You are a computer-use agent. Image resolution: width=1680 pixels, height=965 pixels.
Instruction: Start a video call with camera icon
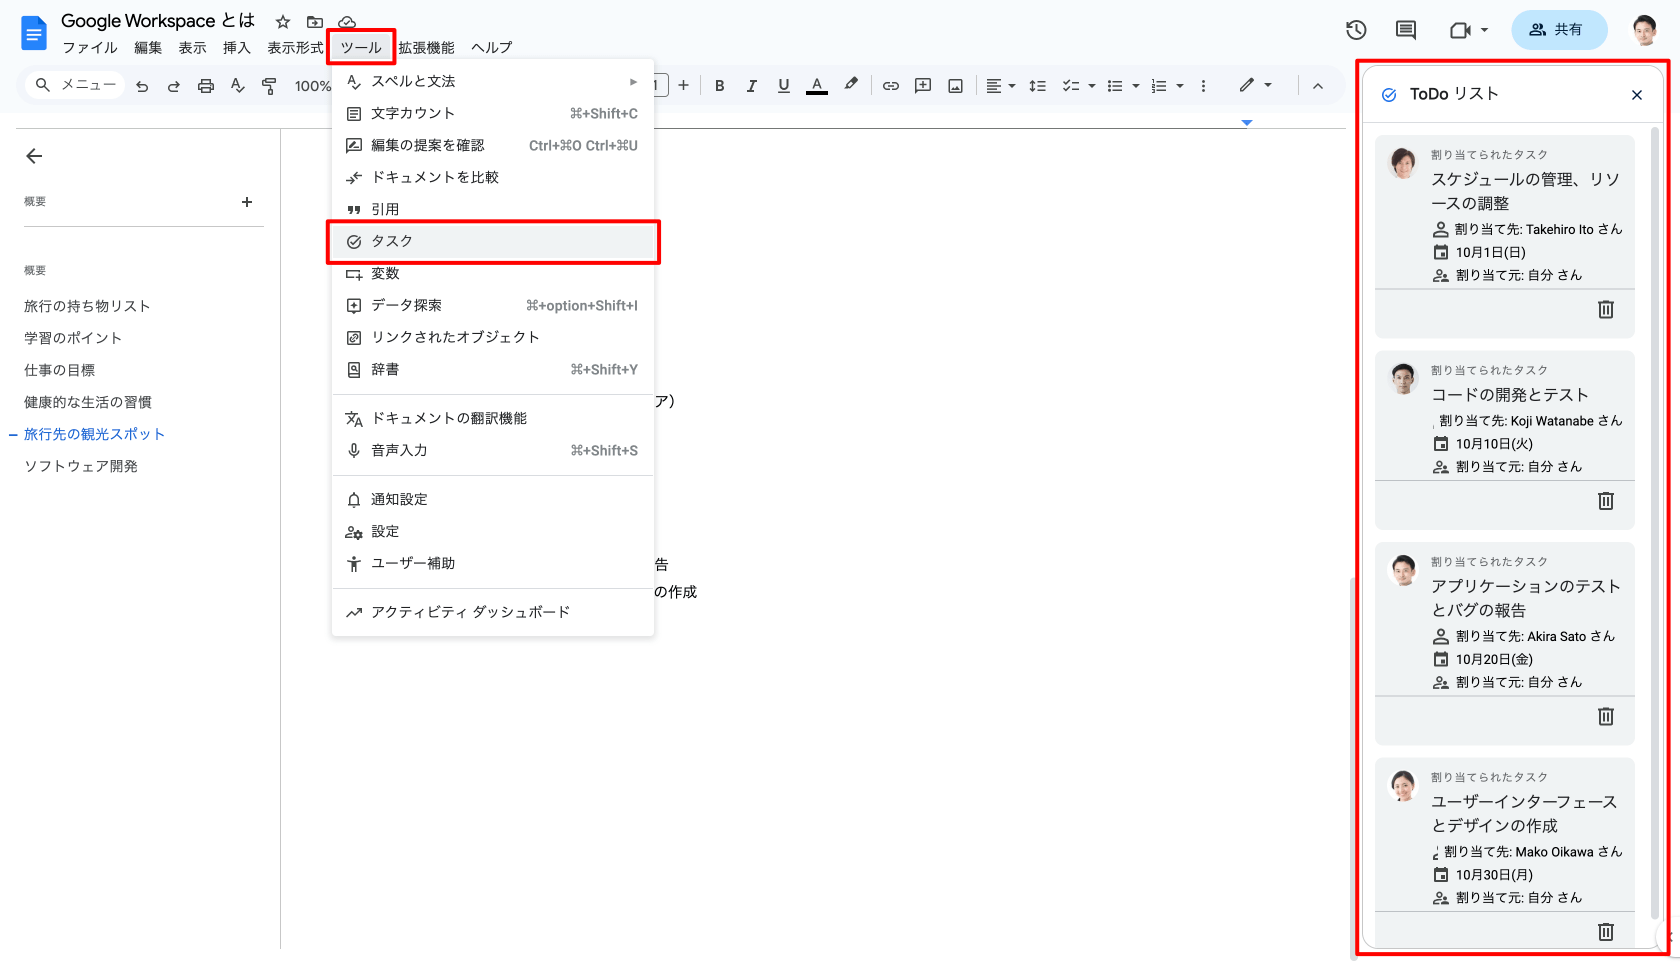click(x=1460, y=30)
